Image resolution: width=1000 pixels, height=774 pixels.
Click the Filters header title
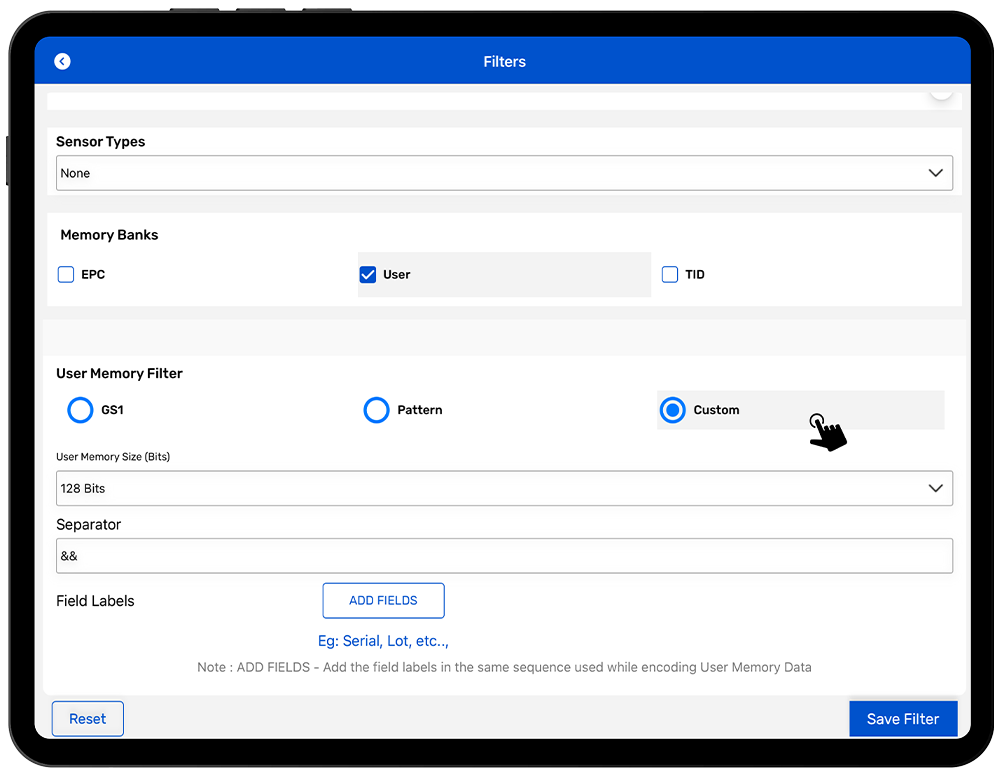point(504,62)
